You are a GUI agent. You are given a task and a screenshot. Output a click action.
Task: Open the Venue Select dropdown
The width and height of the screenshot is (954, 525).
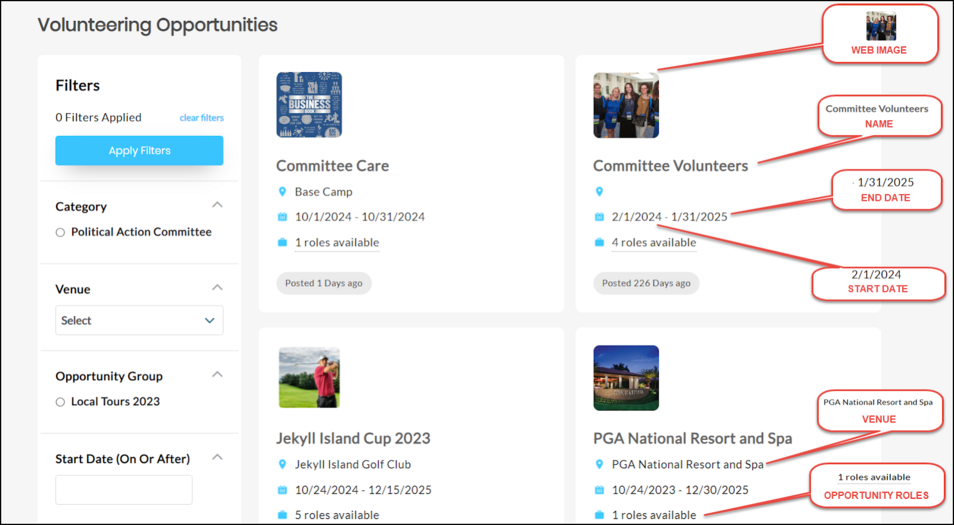tap(139, 321)
